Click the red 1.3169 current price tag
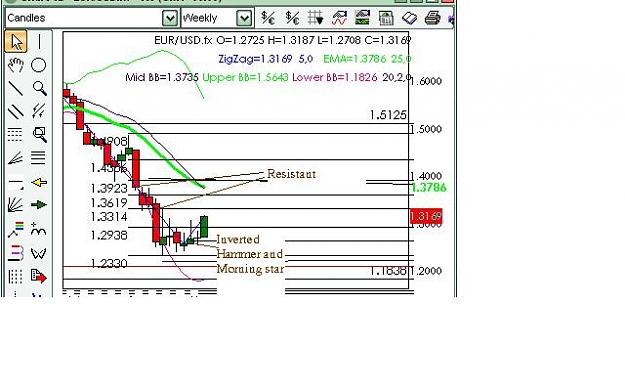This screenshot has width=625, height=391. click(426, 216)
